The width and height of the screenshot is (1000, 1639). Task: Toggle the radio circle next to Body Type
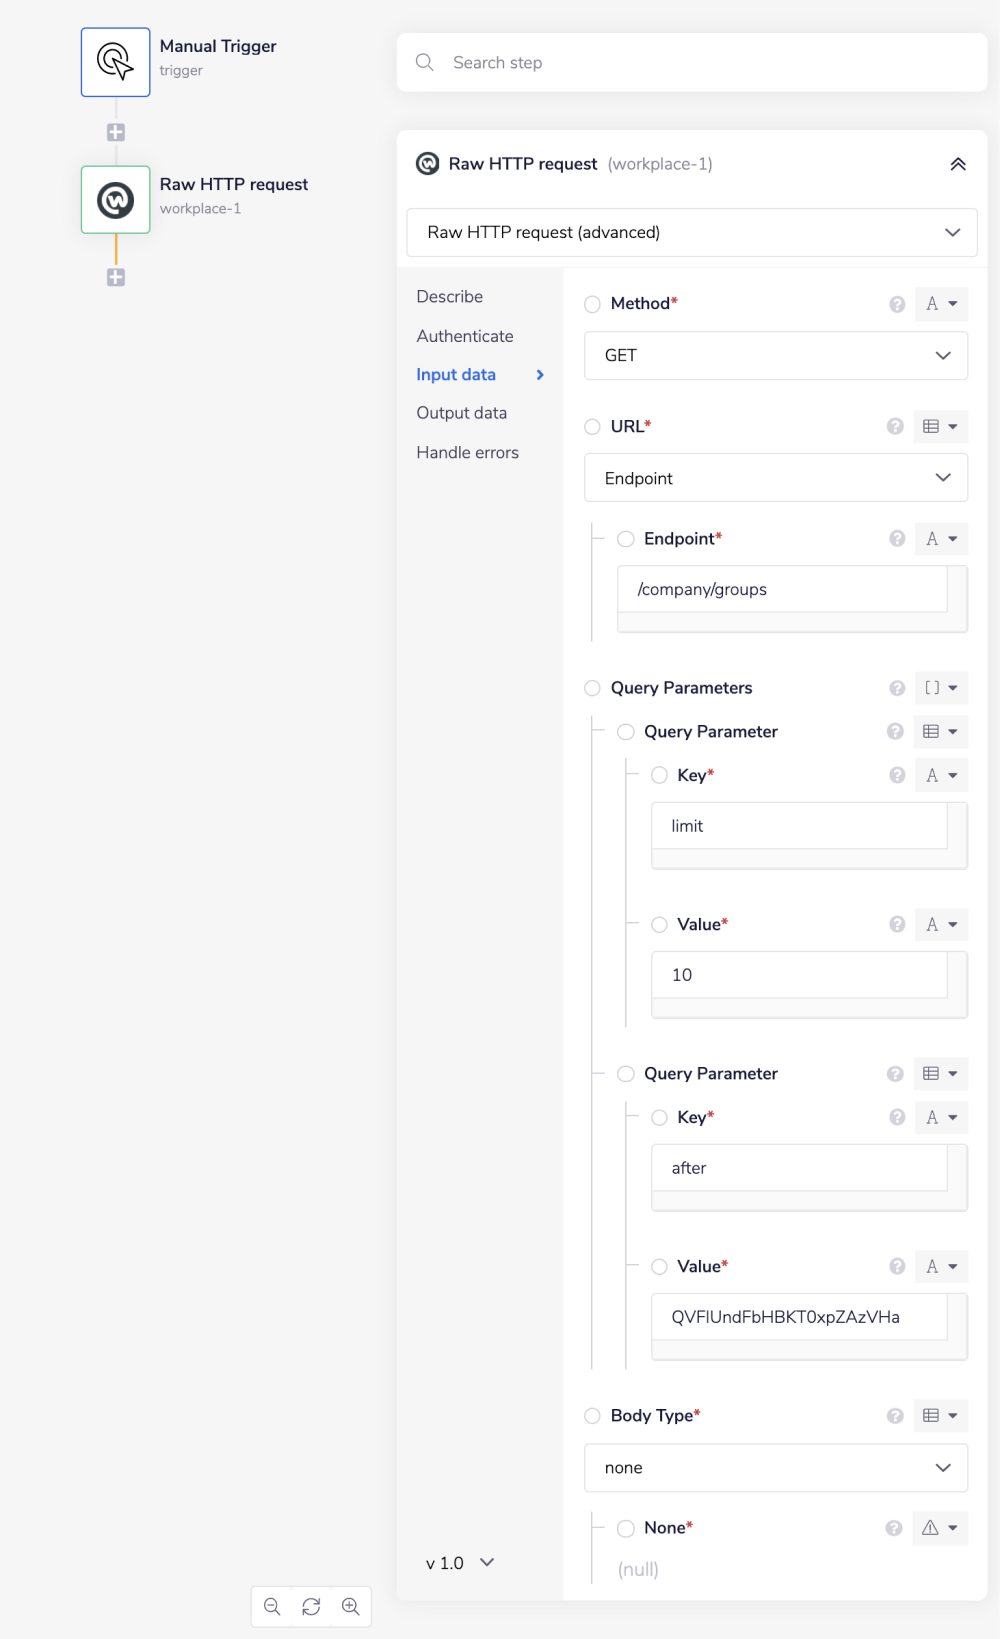pyautogui.click(x=593, y=1416)
